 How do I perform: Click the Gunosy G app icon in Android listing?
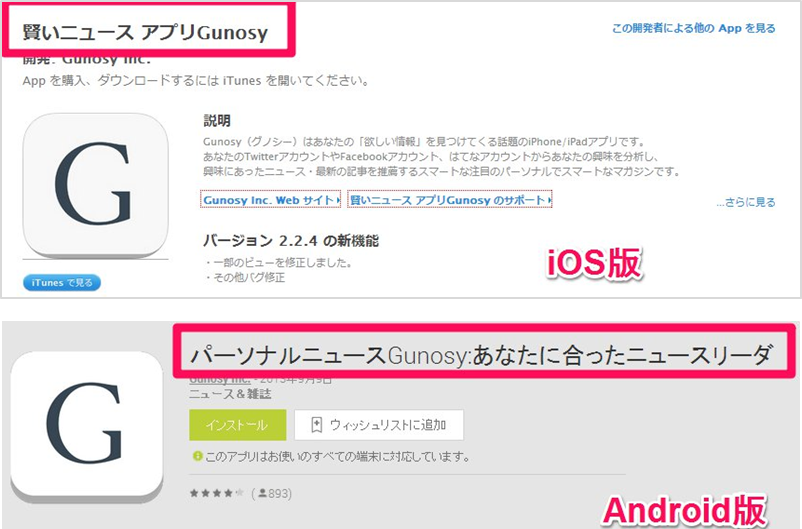(87, 424)
